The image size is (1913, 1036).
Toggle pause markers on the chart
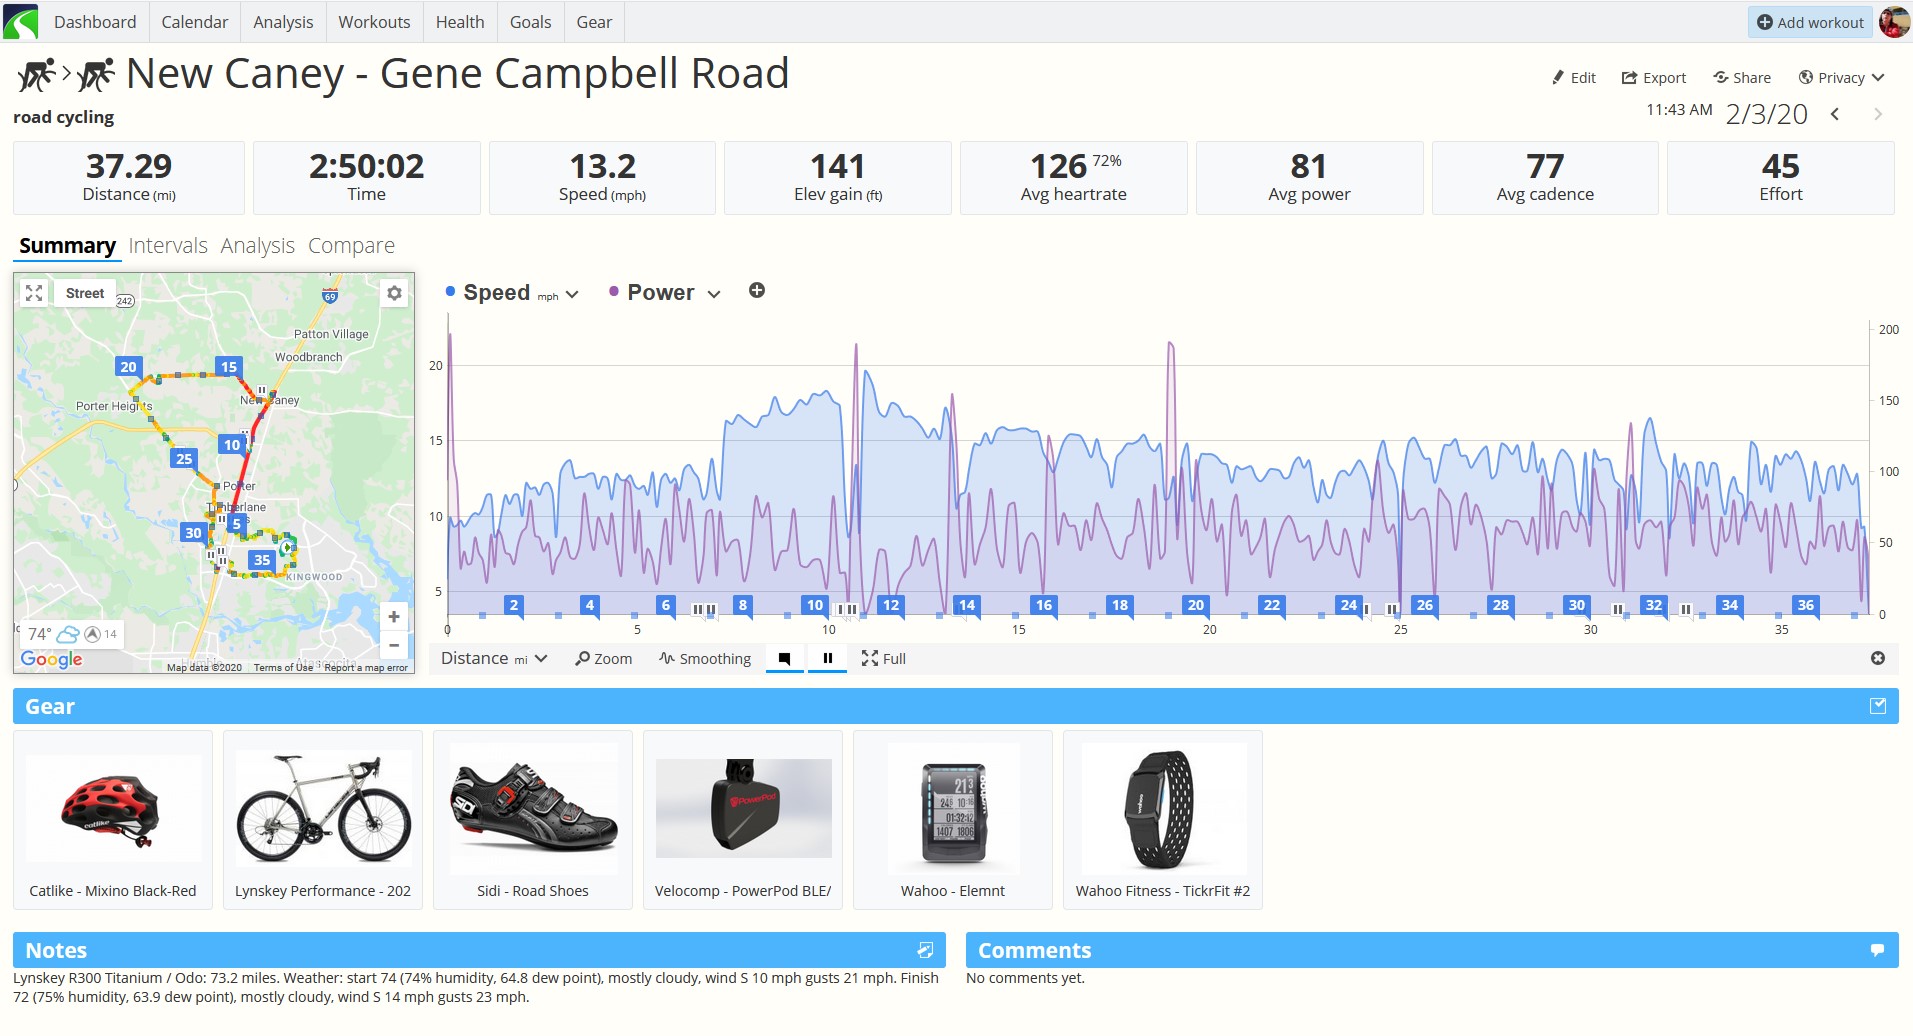point(828,659)
